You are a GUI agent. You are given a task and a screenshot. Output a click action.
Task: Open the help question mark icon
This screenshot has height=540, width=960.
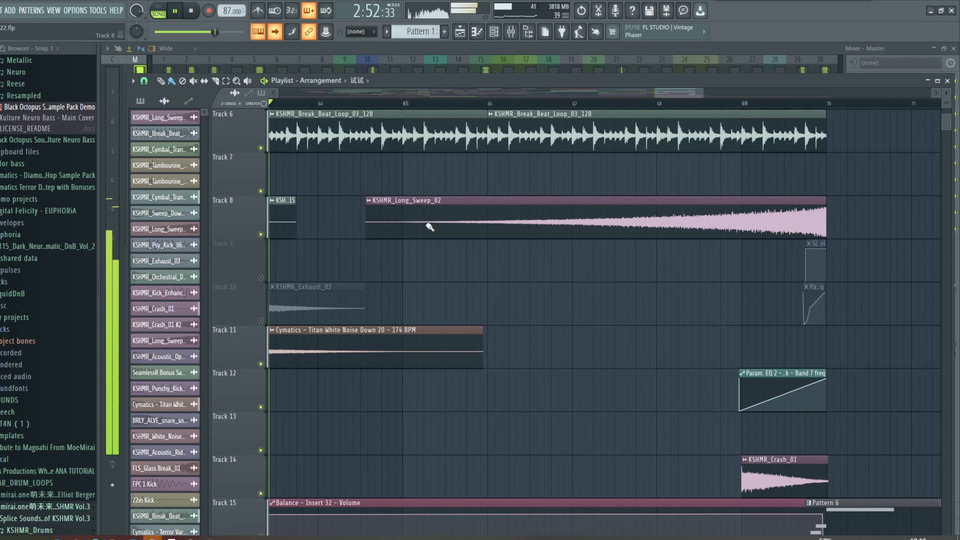(x=632, y=11)
